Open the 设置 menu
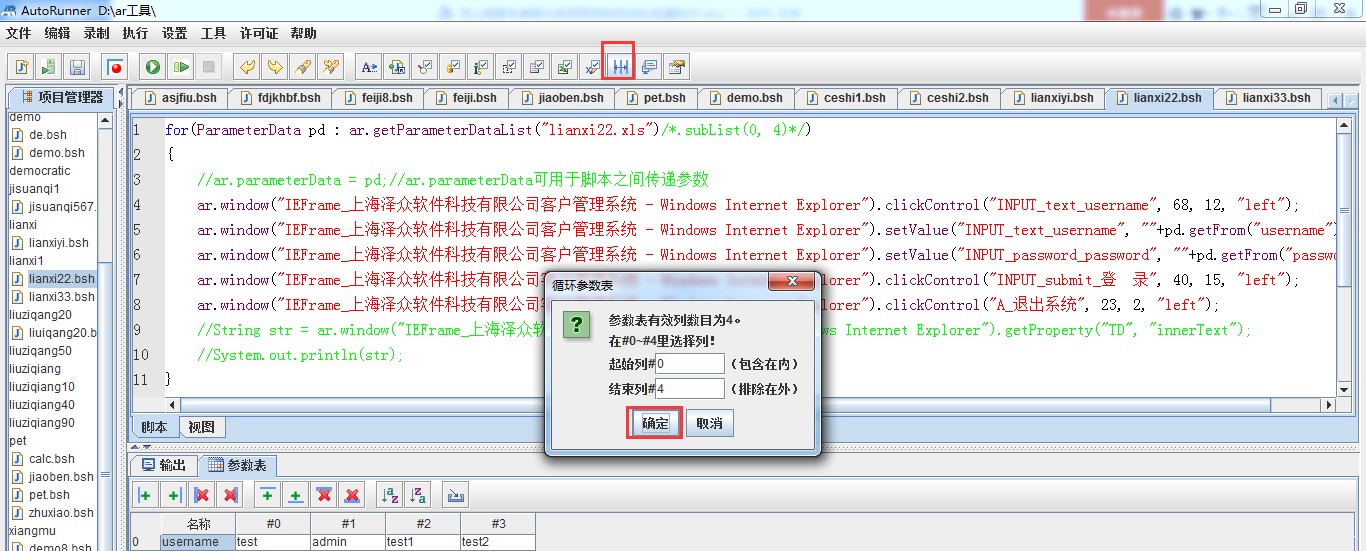1366x551 pixels. click(175, 33)
